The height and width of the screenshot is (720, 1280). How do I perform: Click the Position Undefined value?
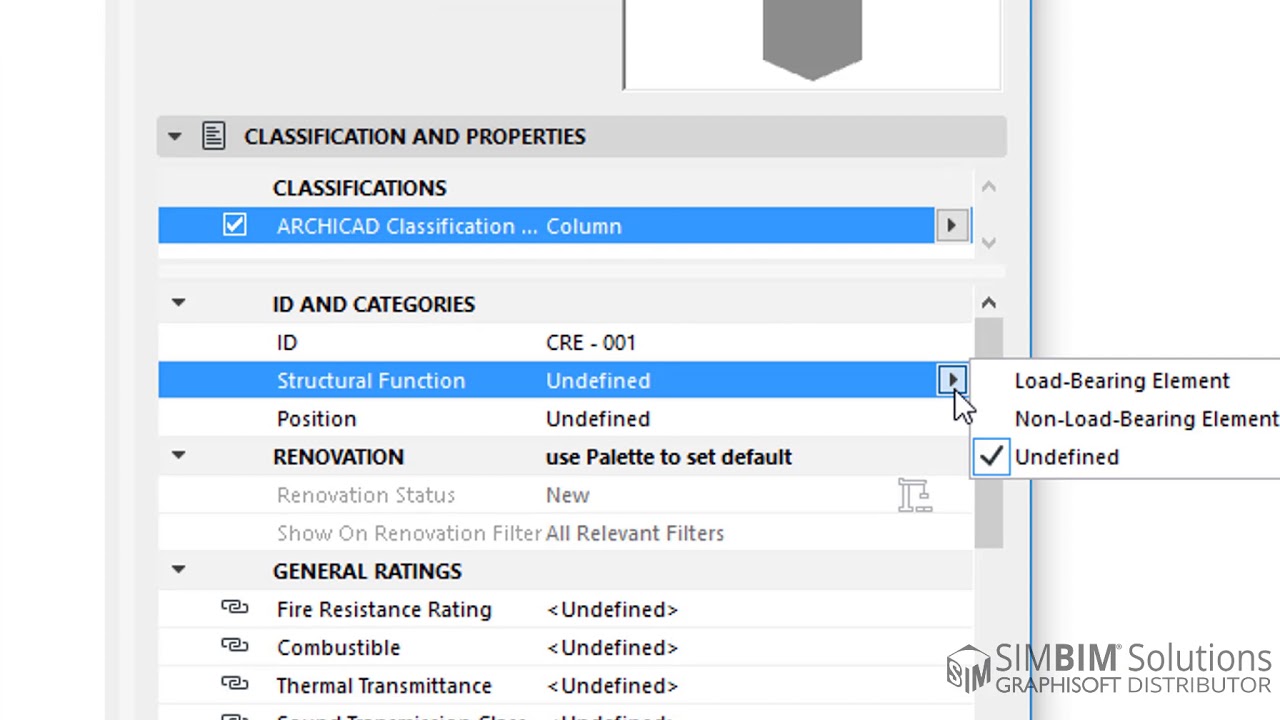click(598, 419)
